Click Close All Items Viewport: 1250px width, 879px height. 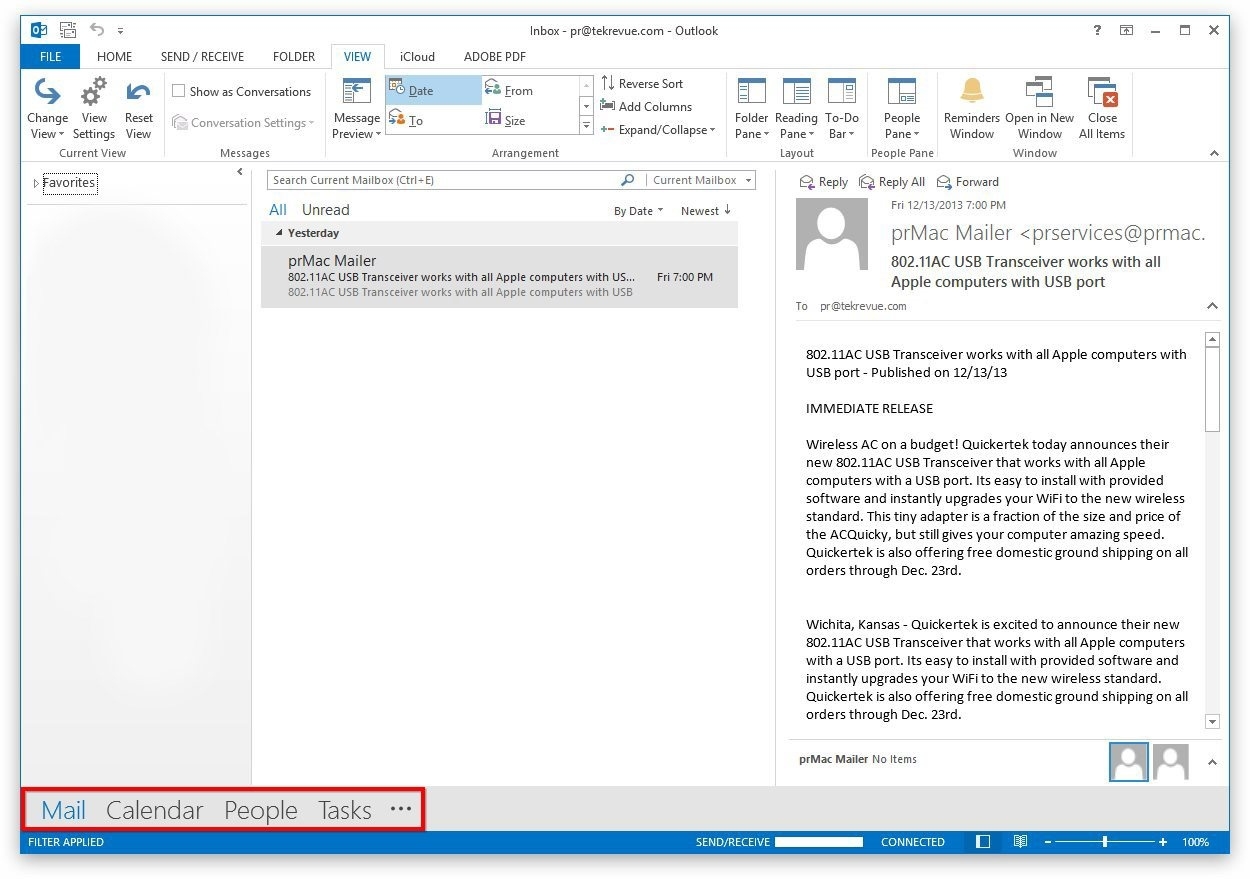pos(1102,109)
